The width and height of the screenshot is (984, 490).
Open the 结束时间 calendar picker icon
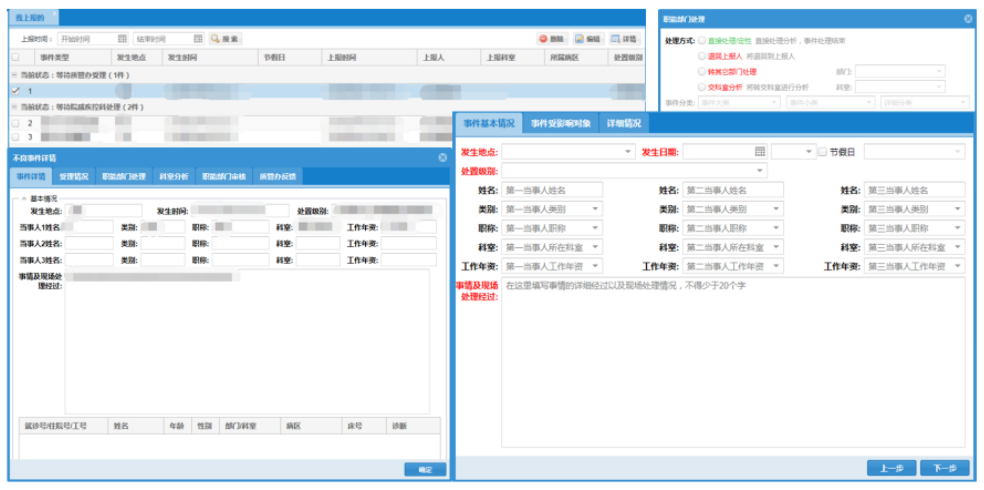coord(198,39)
